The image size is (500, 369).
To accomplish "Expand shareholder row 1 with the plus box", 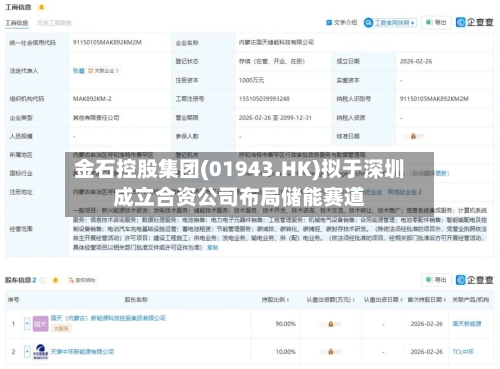I will 27,324.
